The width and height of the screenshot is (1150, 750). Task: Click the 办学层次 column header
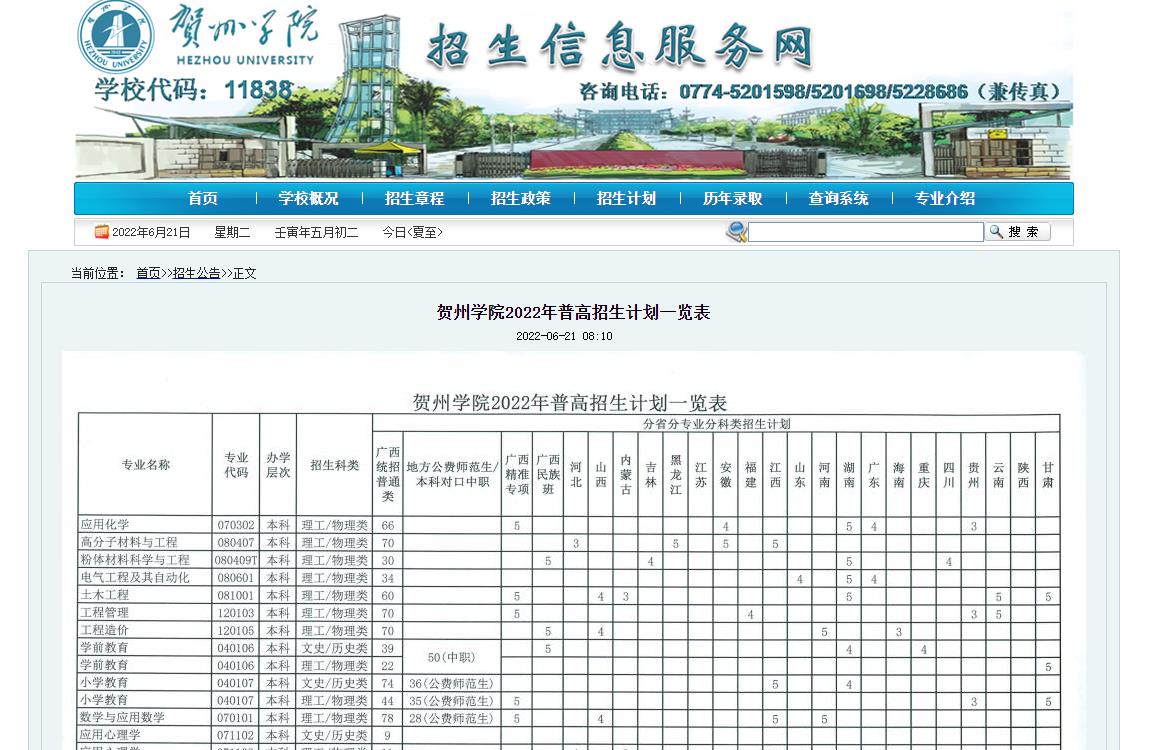(278, 465)
